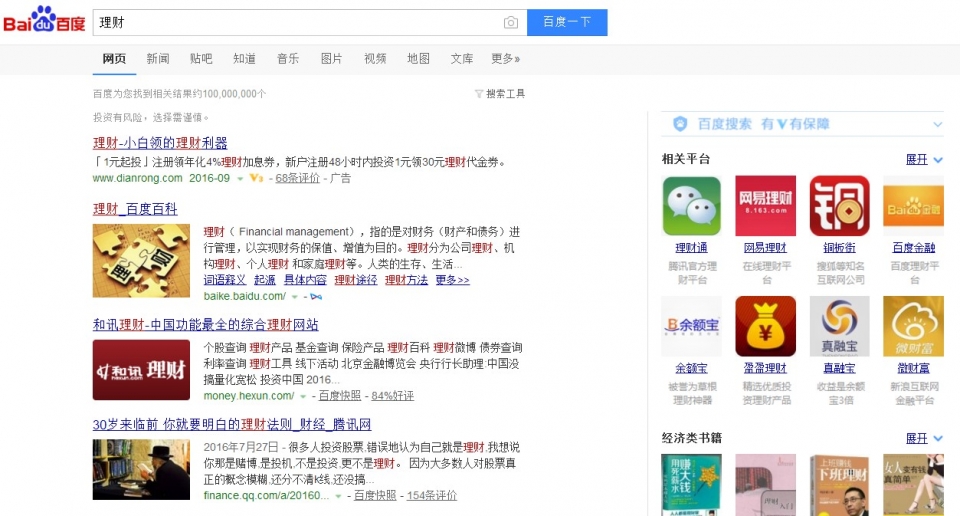The image size is (960, 516).
Task: Click the 铜板街 coin icon
Action: (839, 206)
